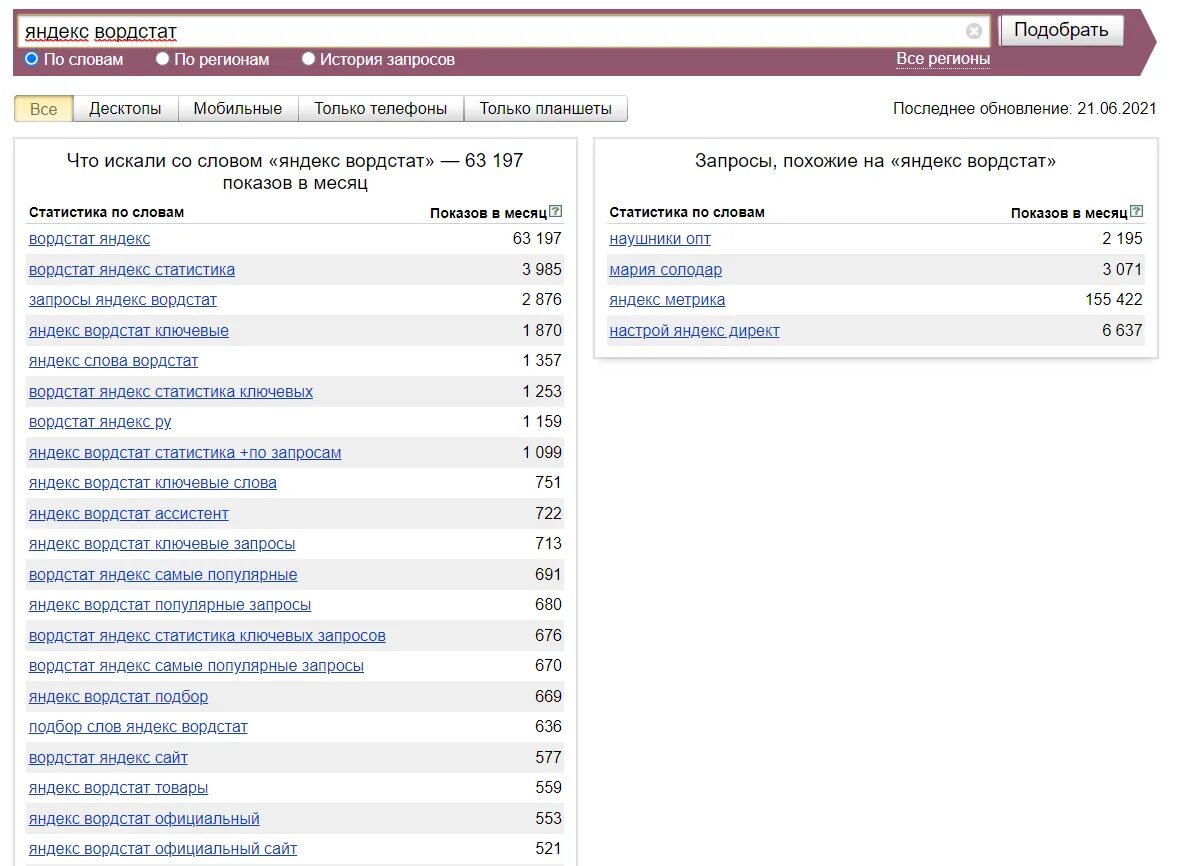Click the '722' impressions value

pyautogui.click(x=548, y=514)
